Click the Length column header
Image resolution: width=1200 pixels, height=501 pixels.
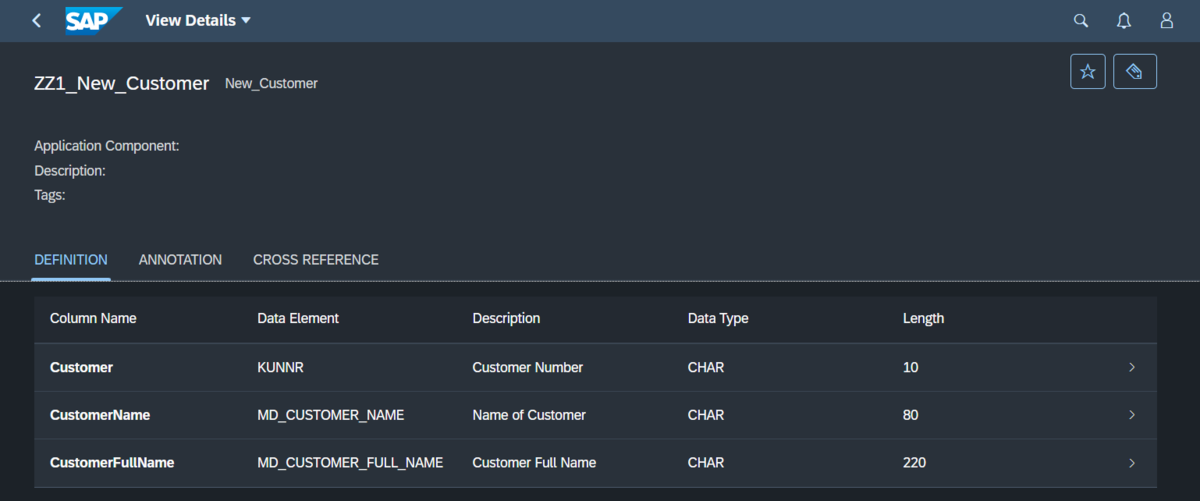click(923, 319)
